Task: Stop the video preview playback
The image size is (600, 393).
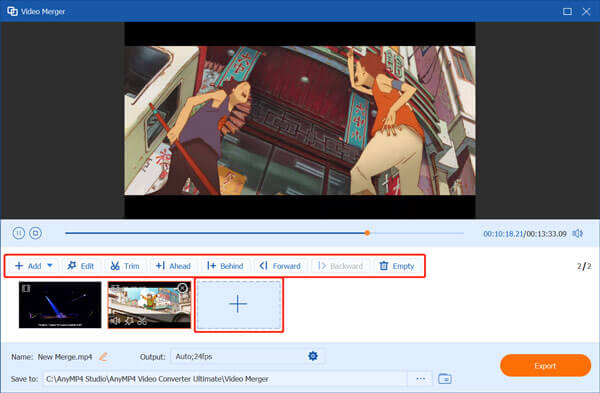Action: click(x=36, y=233)
